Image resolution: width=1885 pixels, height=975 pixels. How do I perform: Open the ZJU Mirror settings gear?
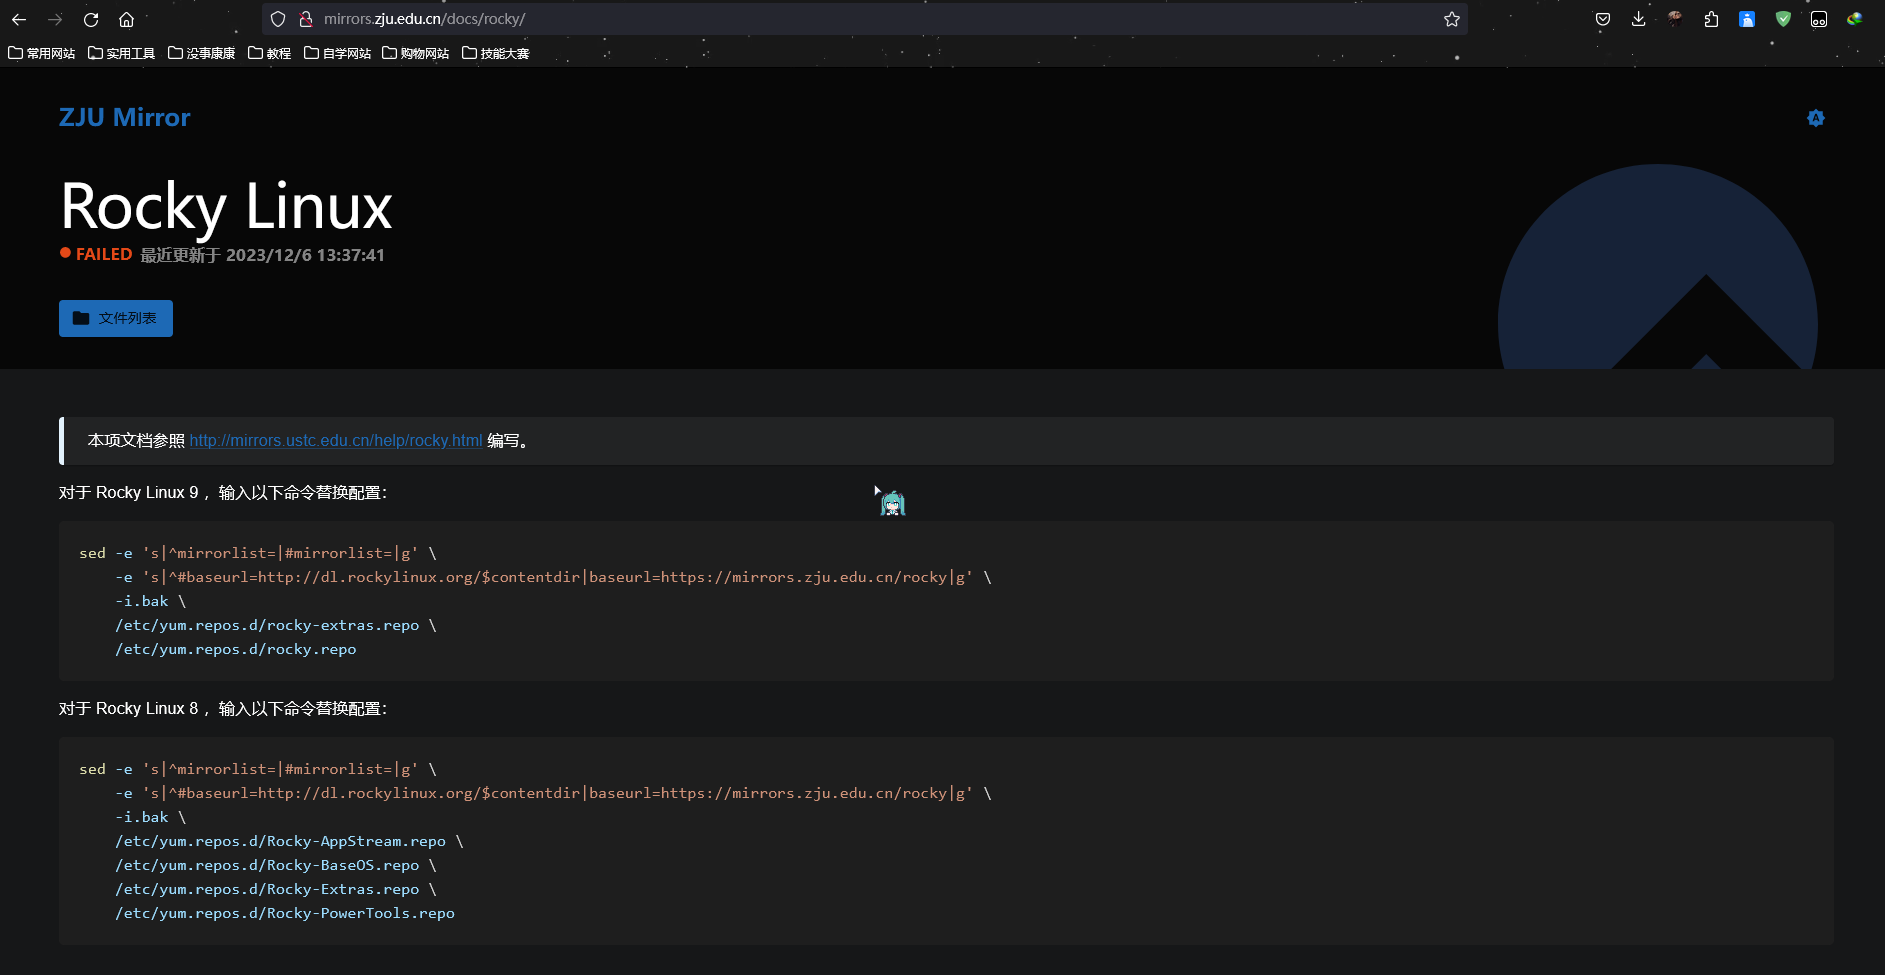[1816, 118]
